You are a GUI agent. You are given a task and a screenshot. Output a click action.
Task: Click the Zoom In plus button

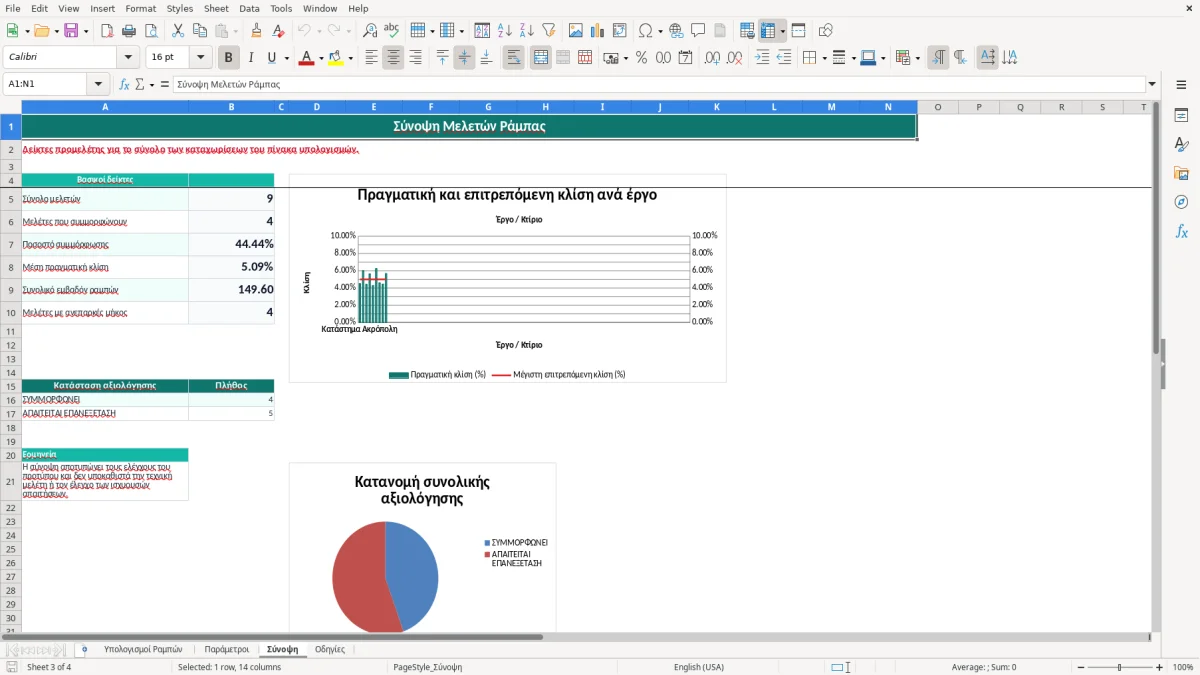pyautogui.click(x=1160, y=667)
